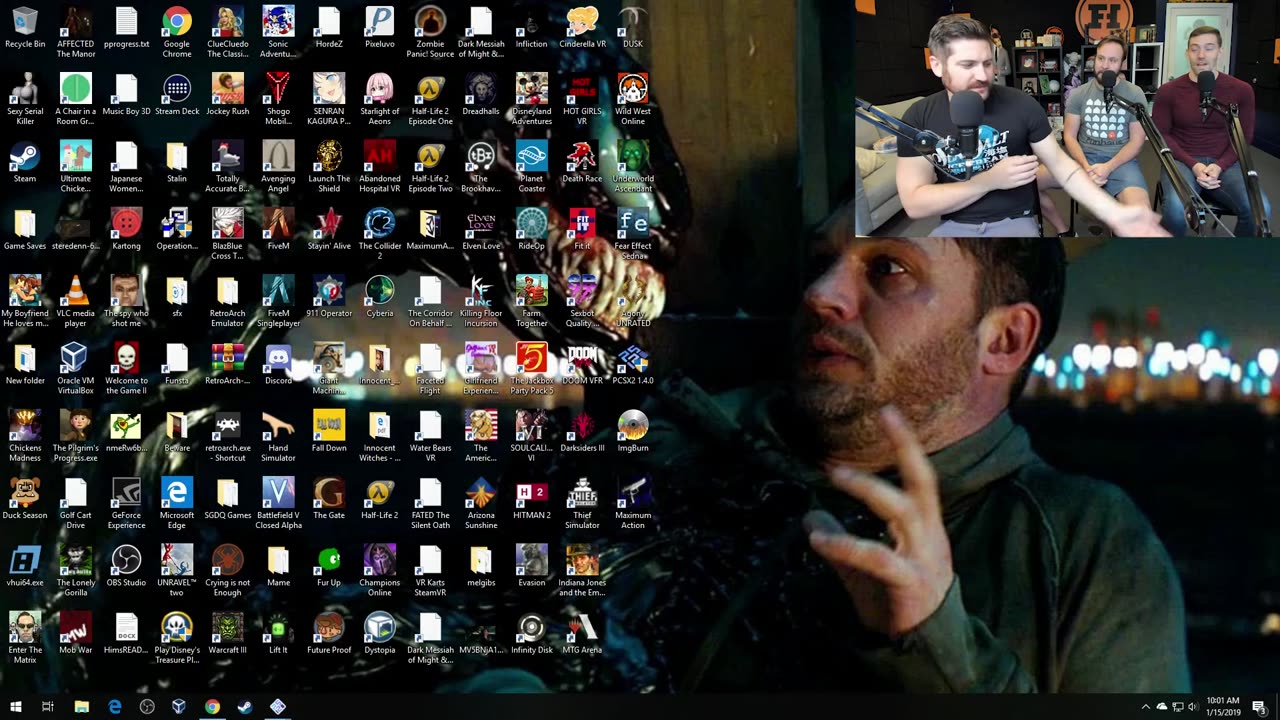Viewport: 1280px width, 720px height.
Task: Launch Battlefield V Closed Alpha icon
Action: click(278, 504)
